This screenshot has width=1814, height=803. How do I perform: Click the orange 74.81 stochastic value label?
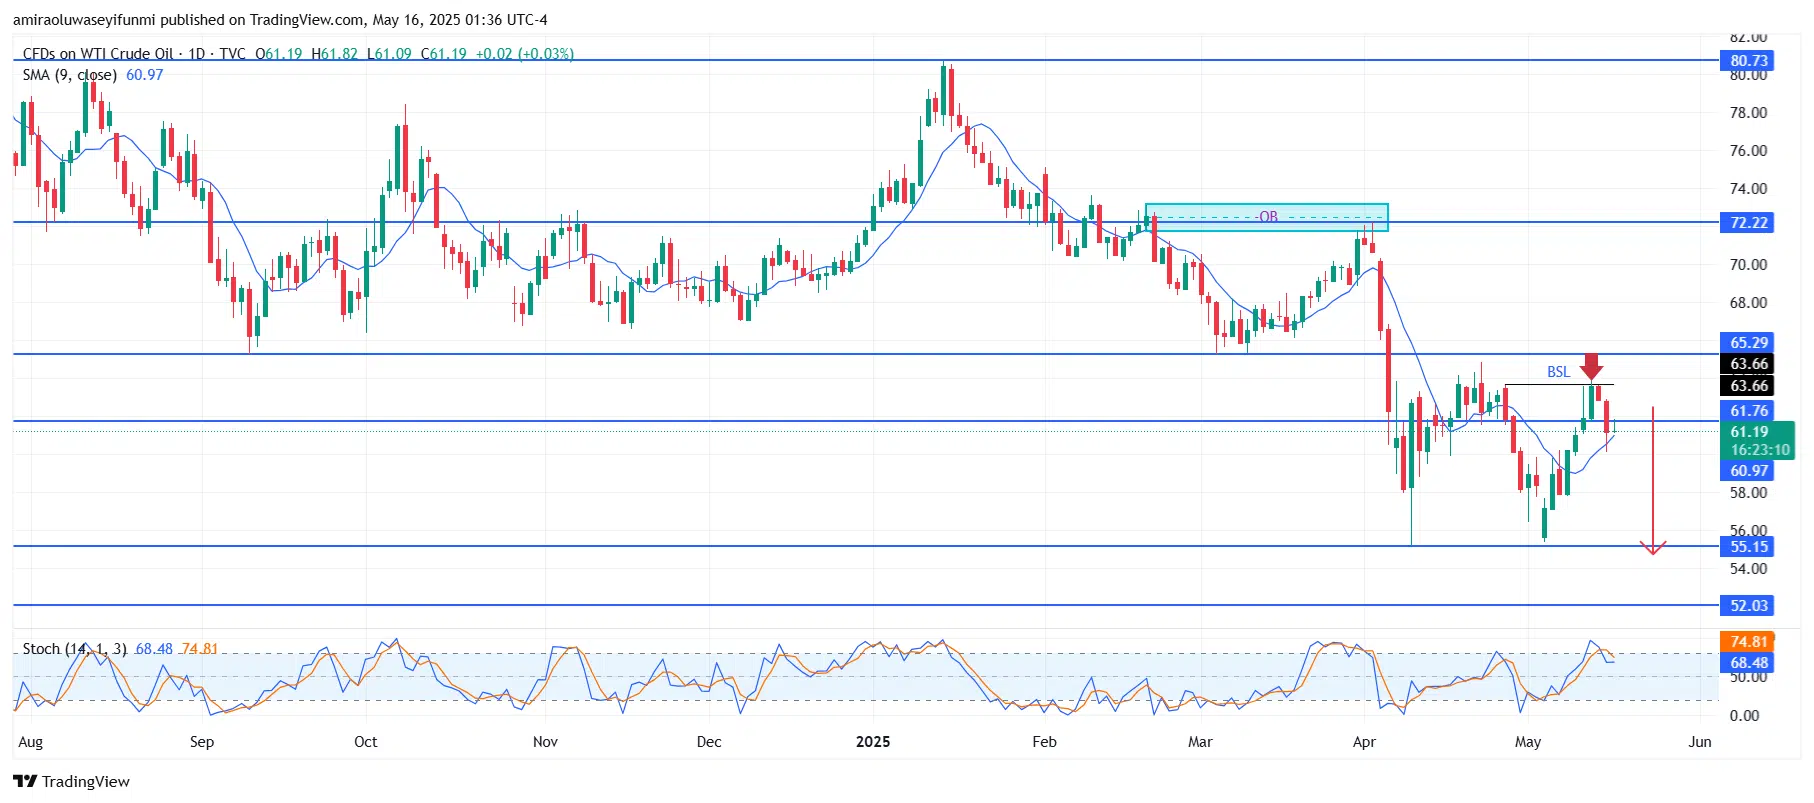pos(1749,642)
